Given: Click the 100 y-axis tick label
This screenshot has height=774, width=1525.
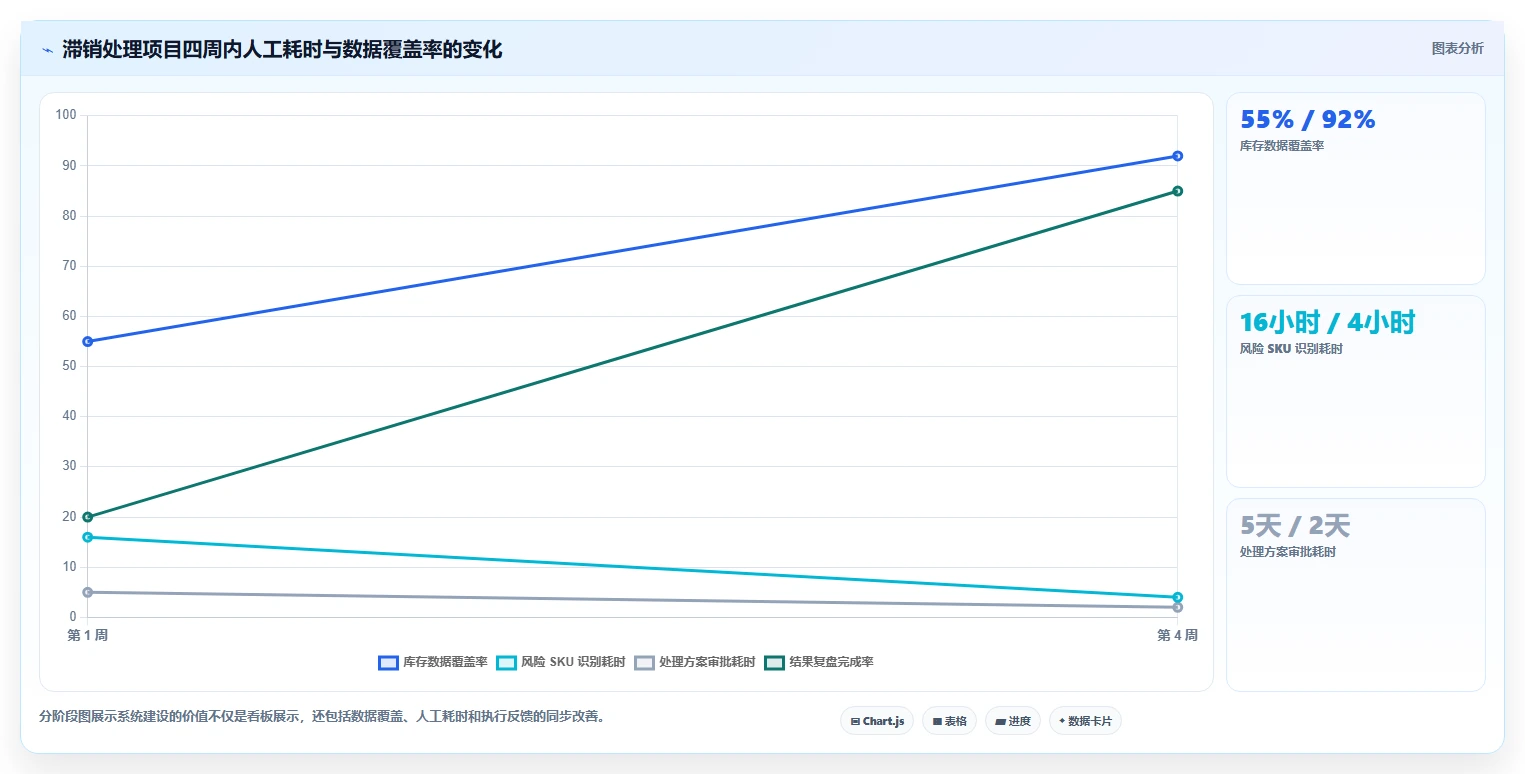Looking at the screenshot, I should [66, 115].
